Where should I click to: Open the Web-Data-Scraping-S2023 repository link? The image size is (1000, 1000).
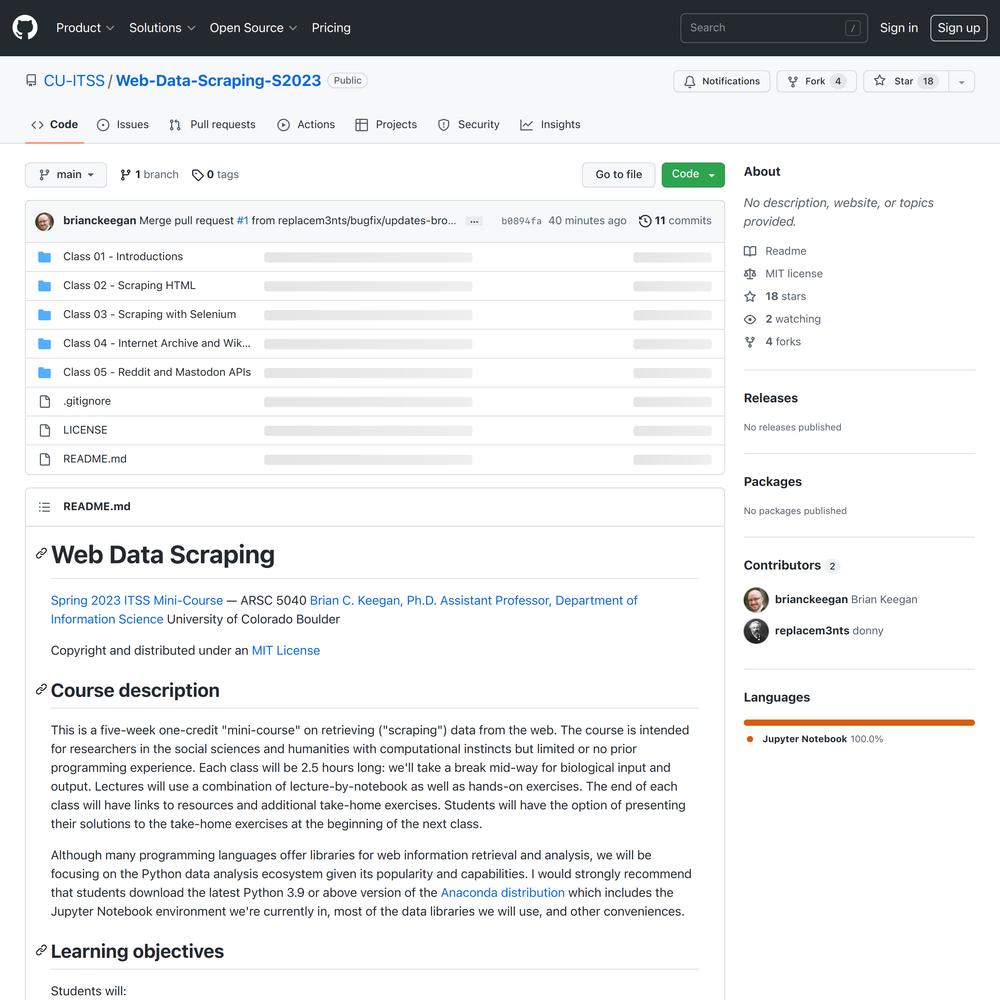point(218,81)
